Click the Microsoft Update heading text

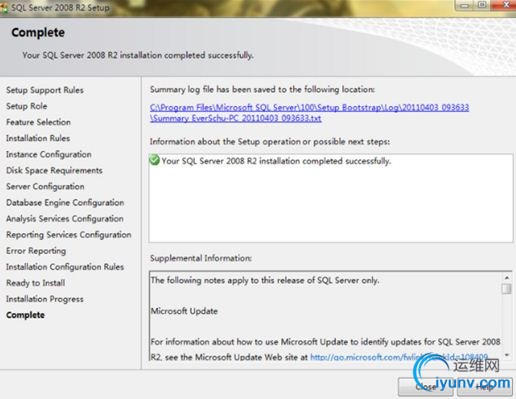click(x=184, y=311)
